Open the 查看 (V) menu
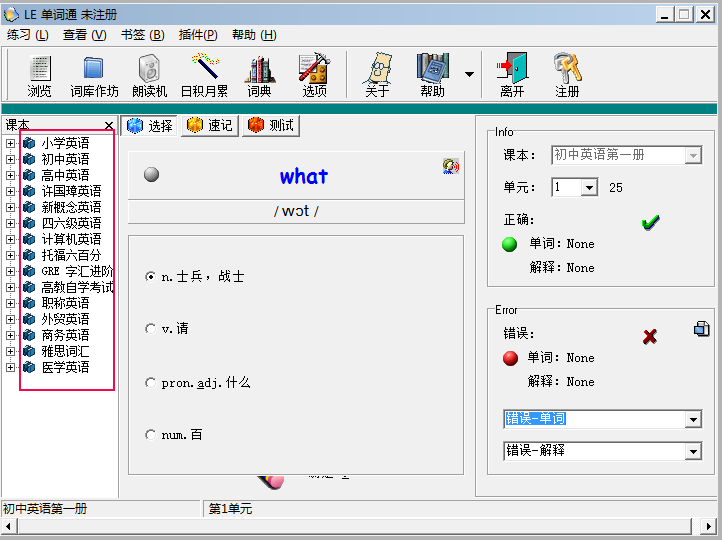 click(85, 35)
